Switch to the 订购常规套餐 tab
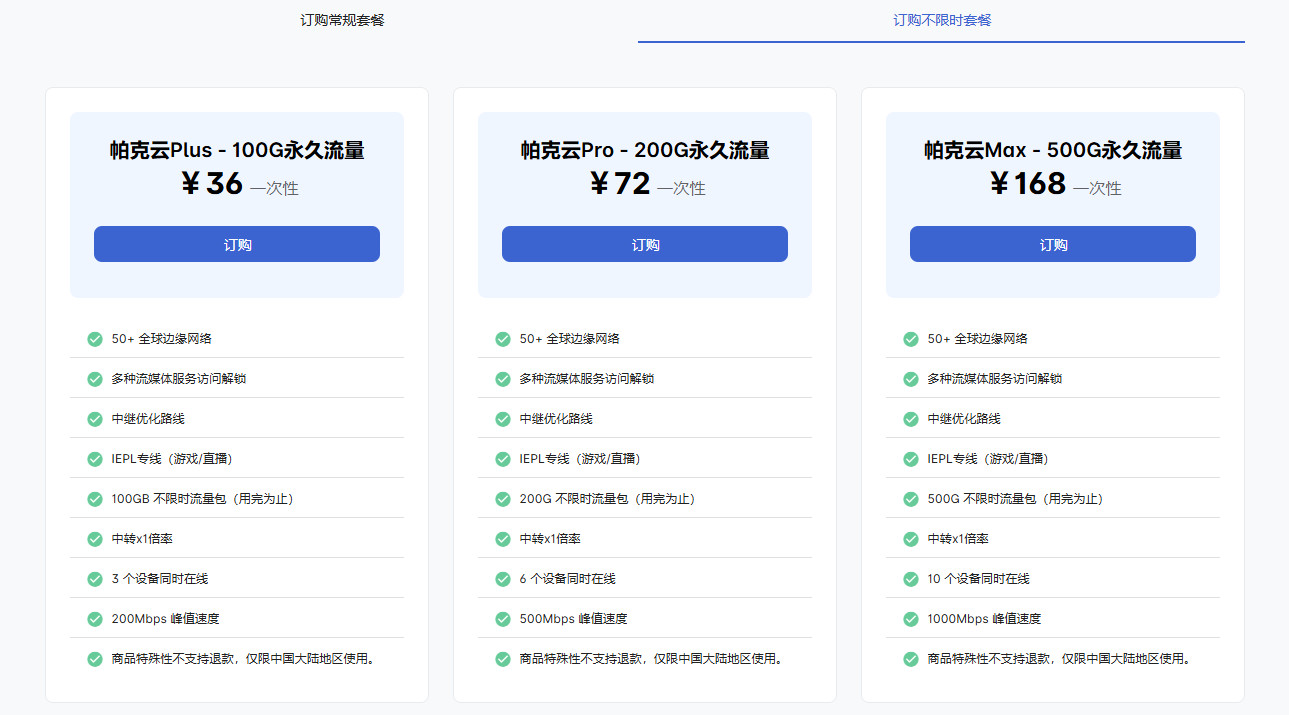The width and height of the screenshot is (1289, 715). click(x=344, y=19)
